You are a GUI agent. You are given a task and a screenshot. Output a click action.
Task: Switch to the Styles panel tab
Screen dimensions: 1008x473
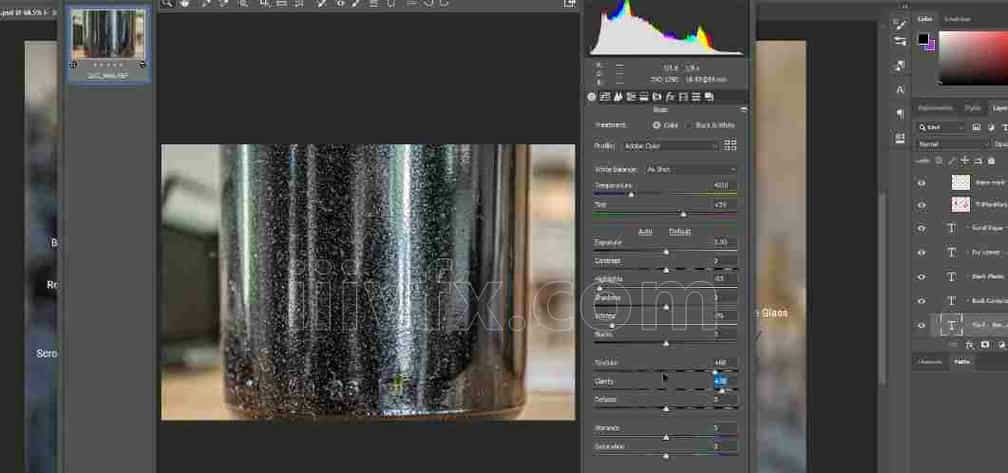pyautogui.click(x=973, y=108)
